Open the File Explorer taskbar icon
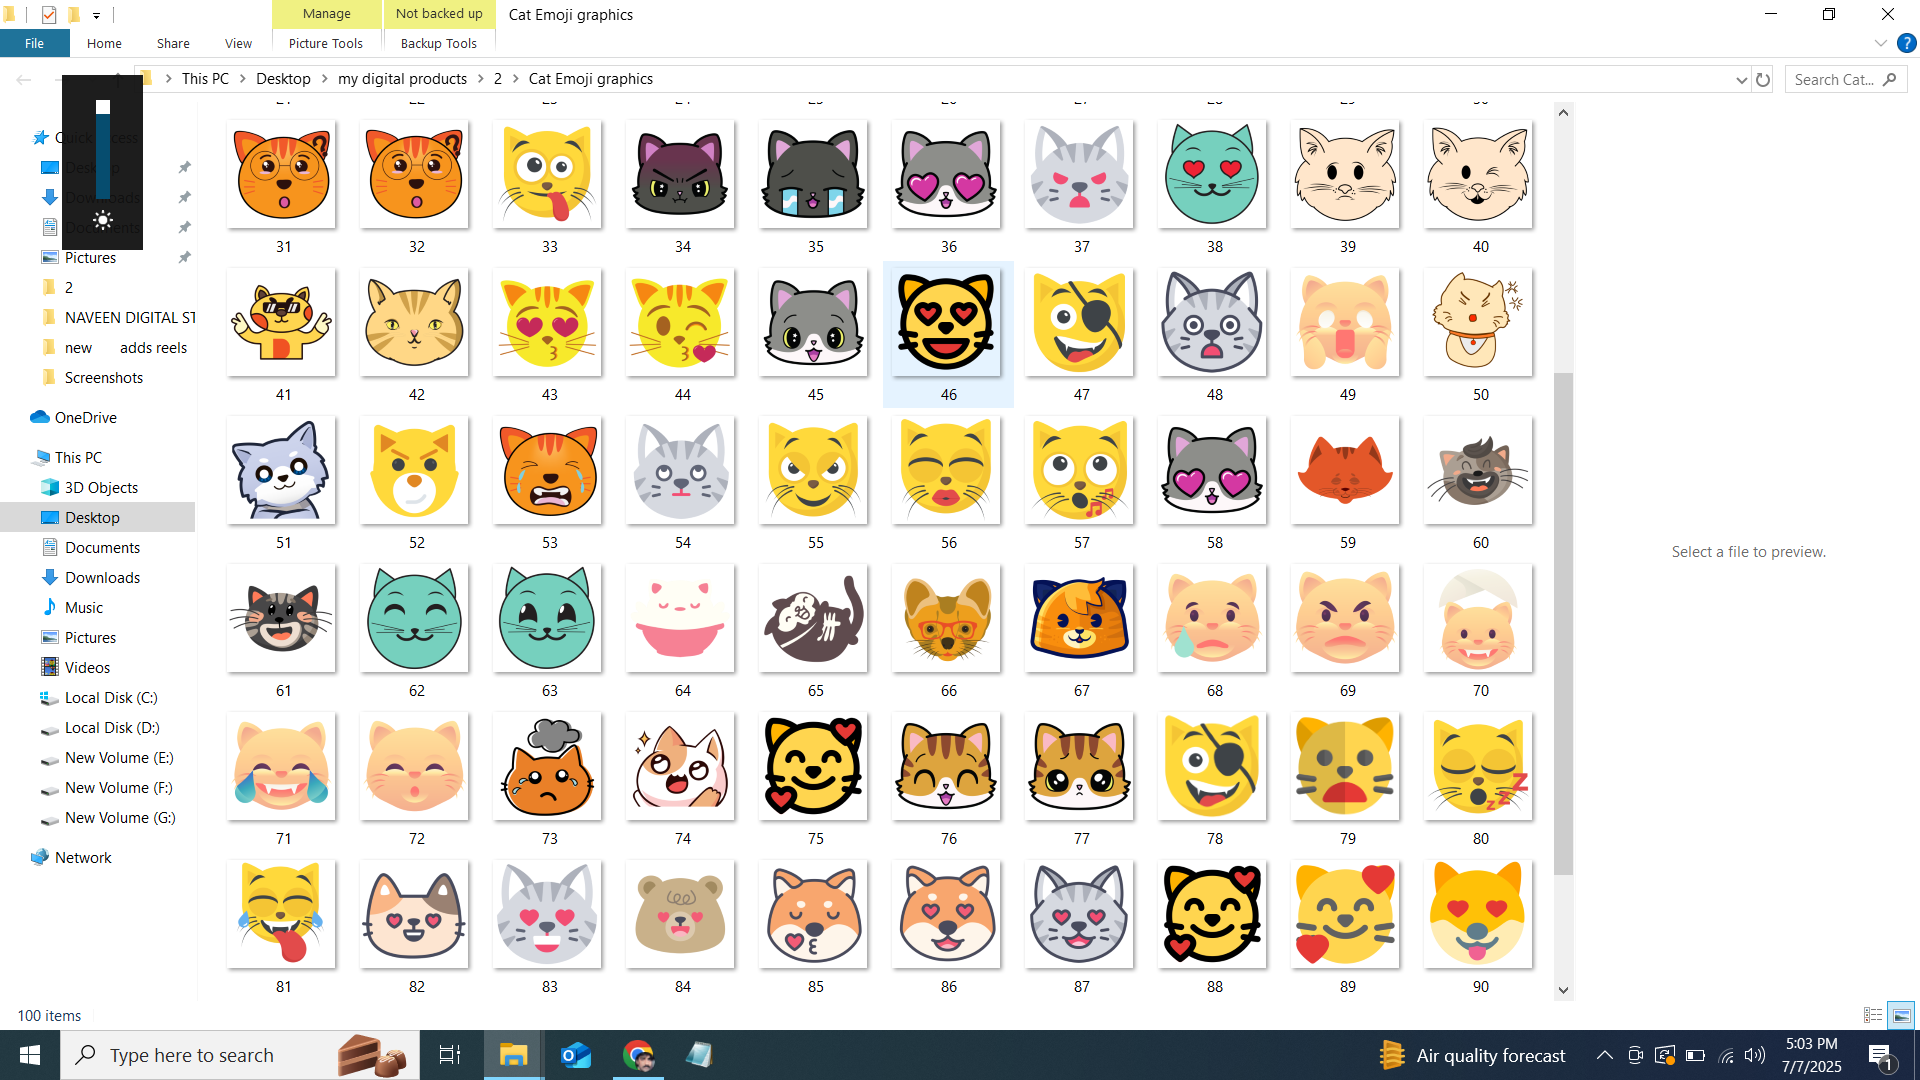 (x=513, y=1055)
